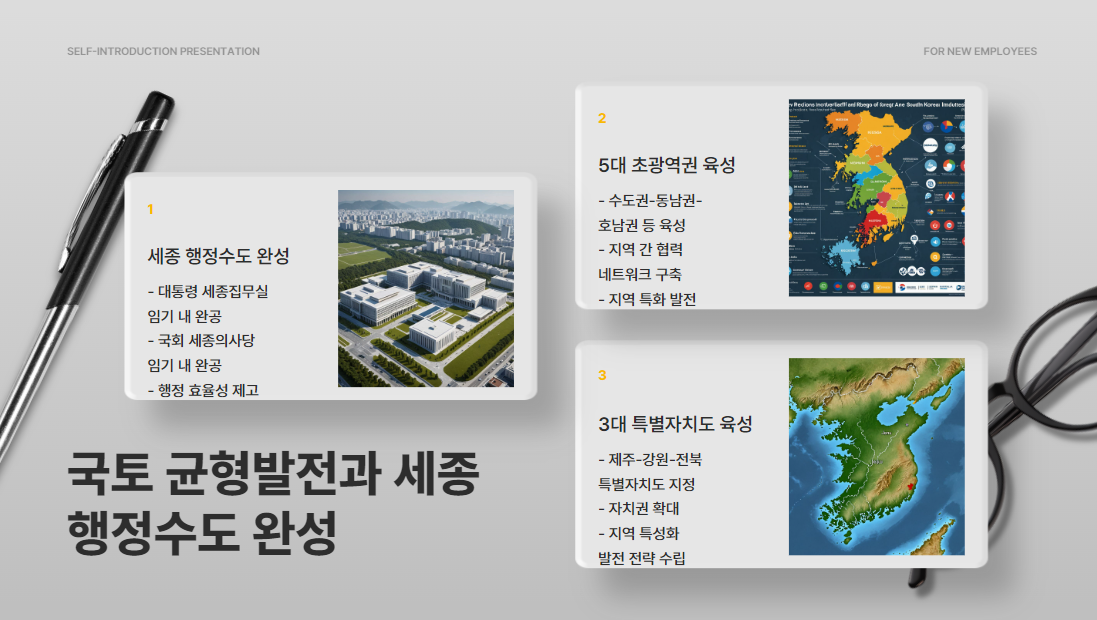Select the main title '국토 균형발전과 세종 행정수도 완성'
This screenshot has width=1097, height=620.
point(273,502)
